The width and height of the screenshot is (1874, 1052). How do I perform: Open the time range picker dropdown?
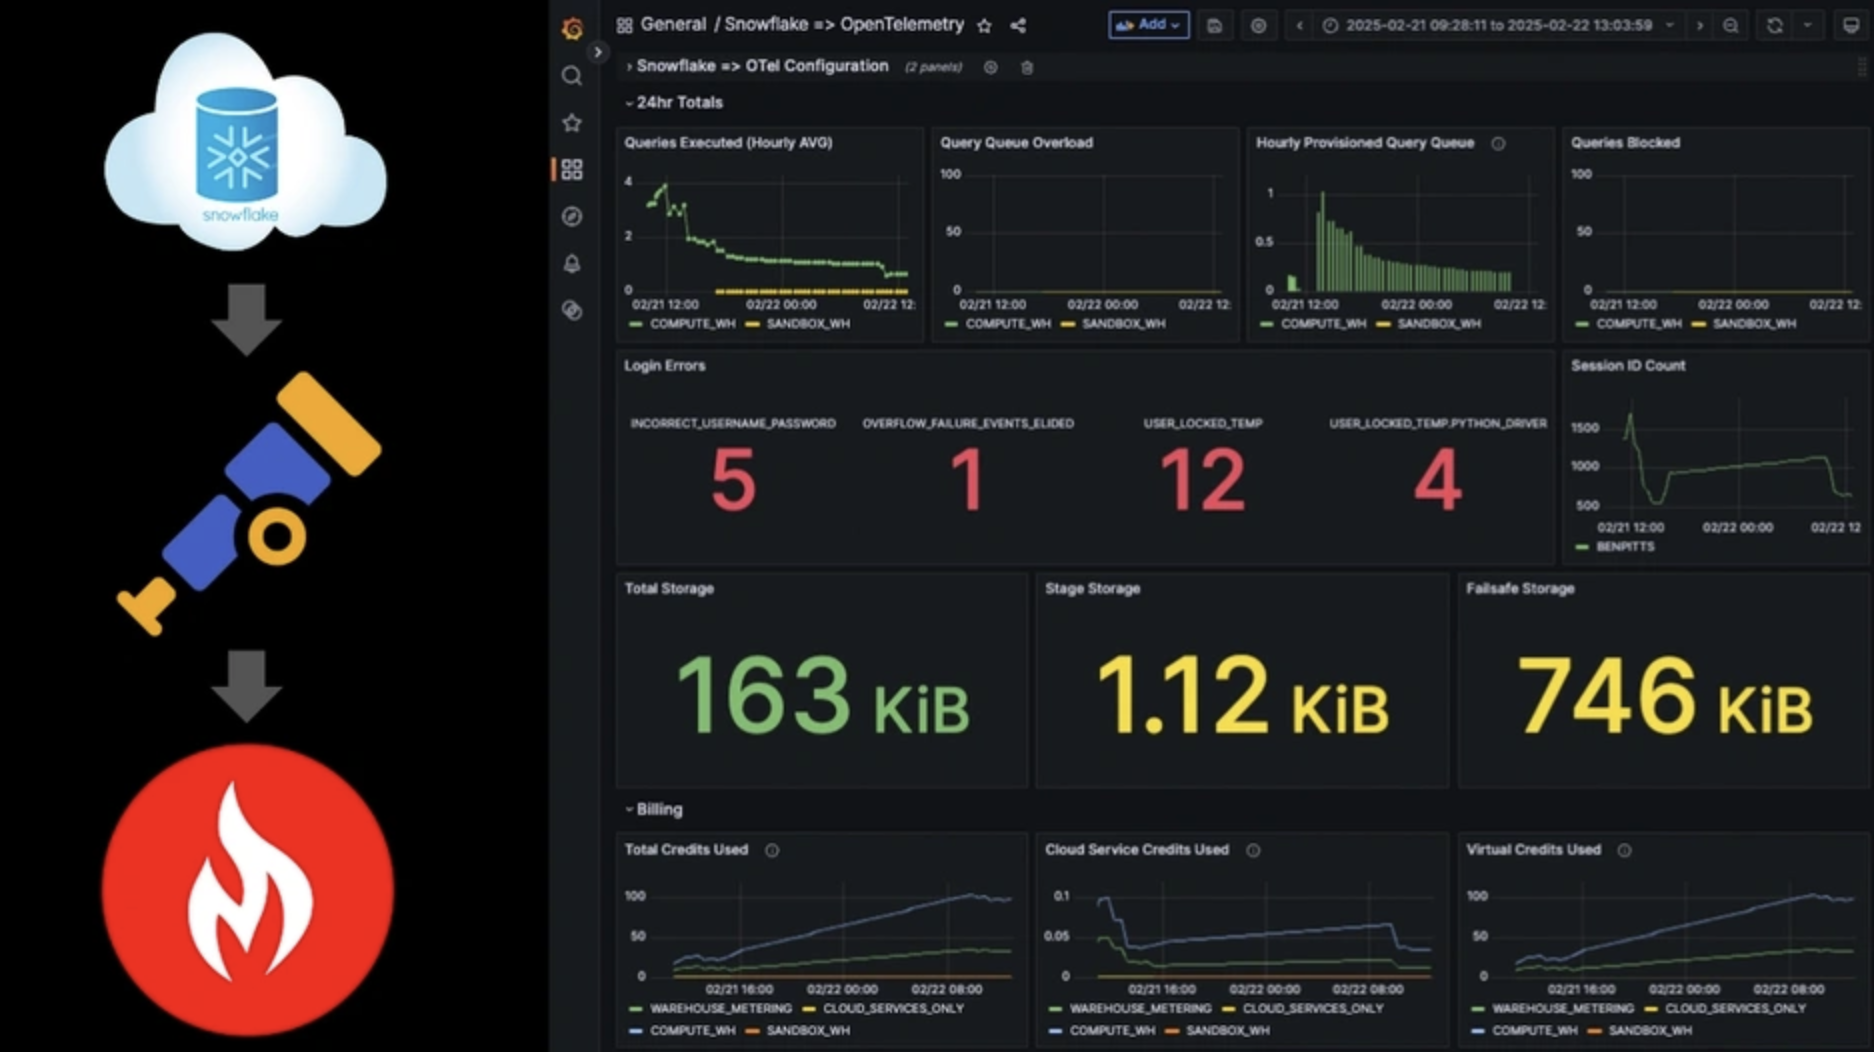1499,26
